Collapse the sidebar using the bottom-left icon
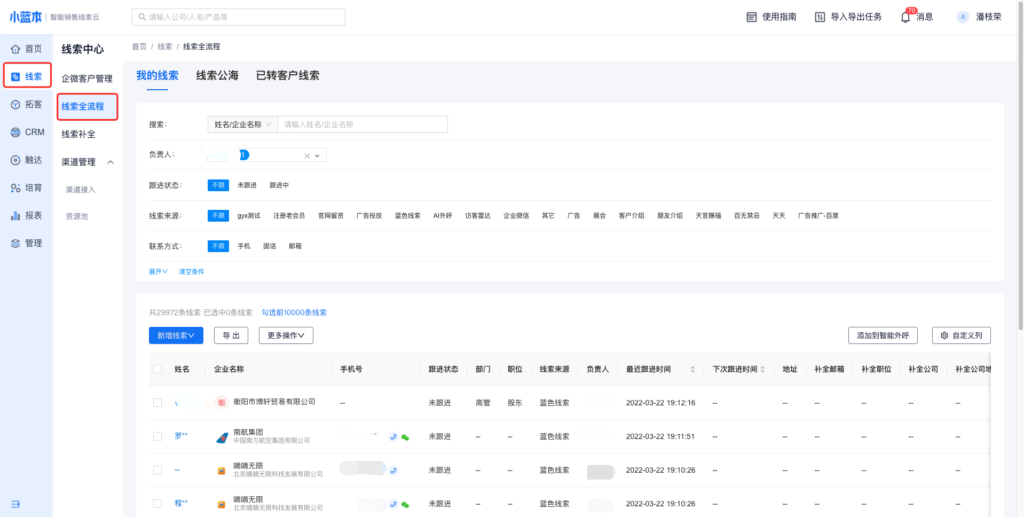Image resolution: width=1024 pixels, height=517 pixels. coord(16,502)
